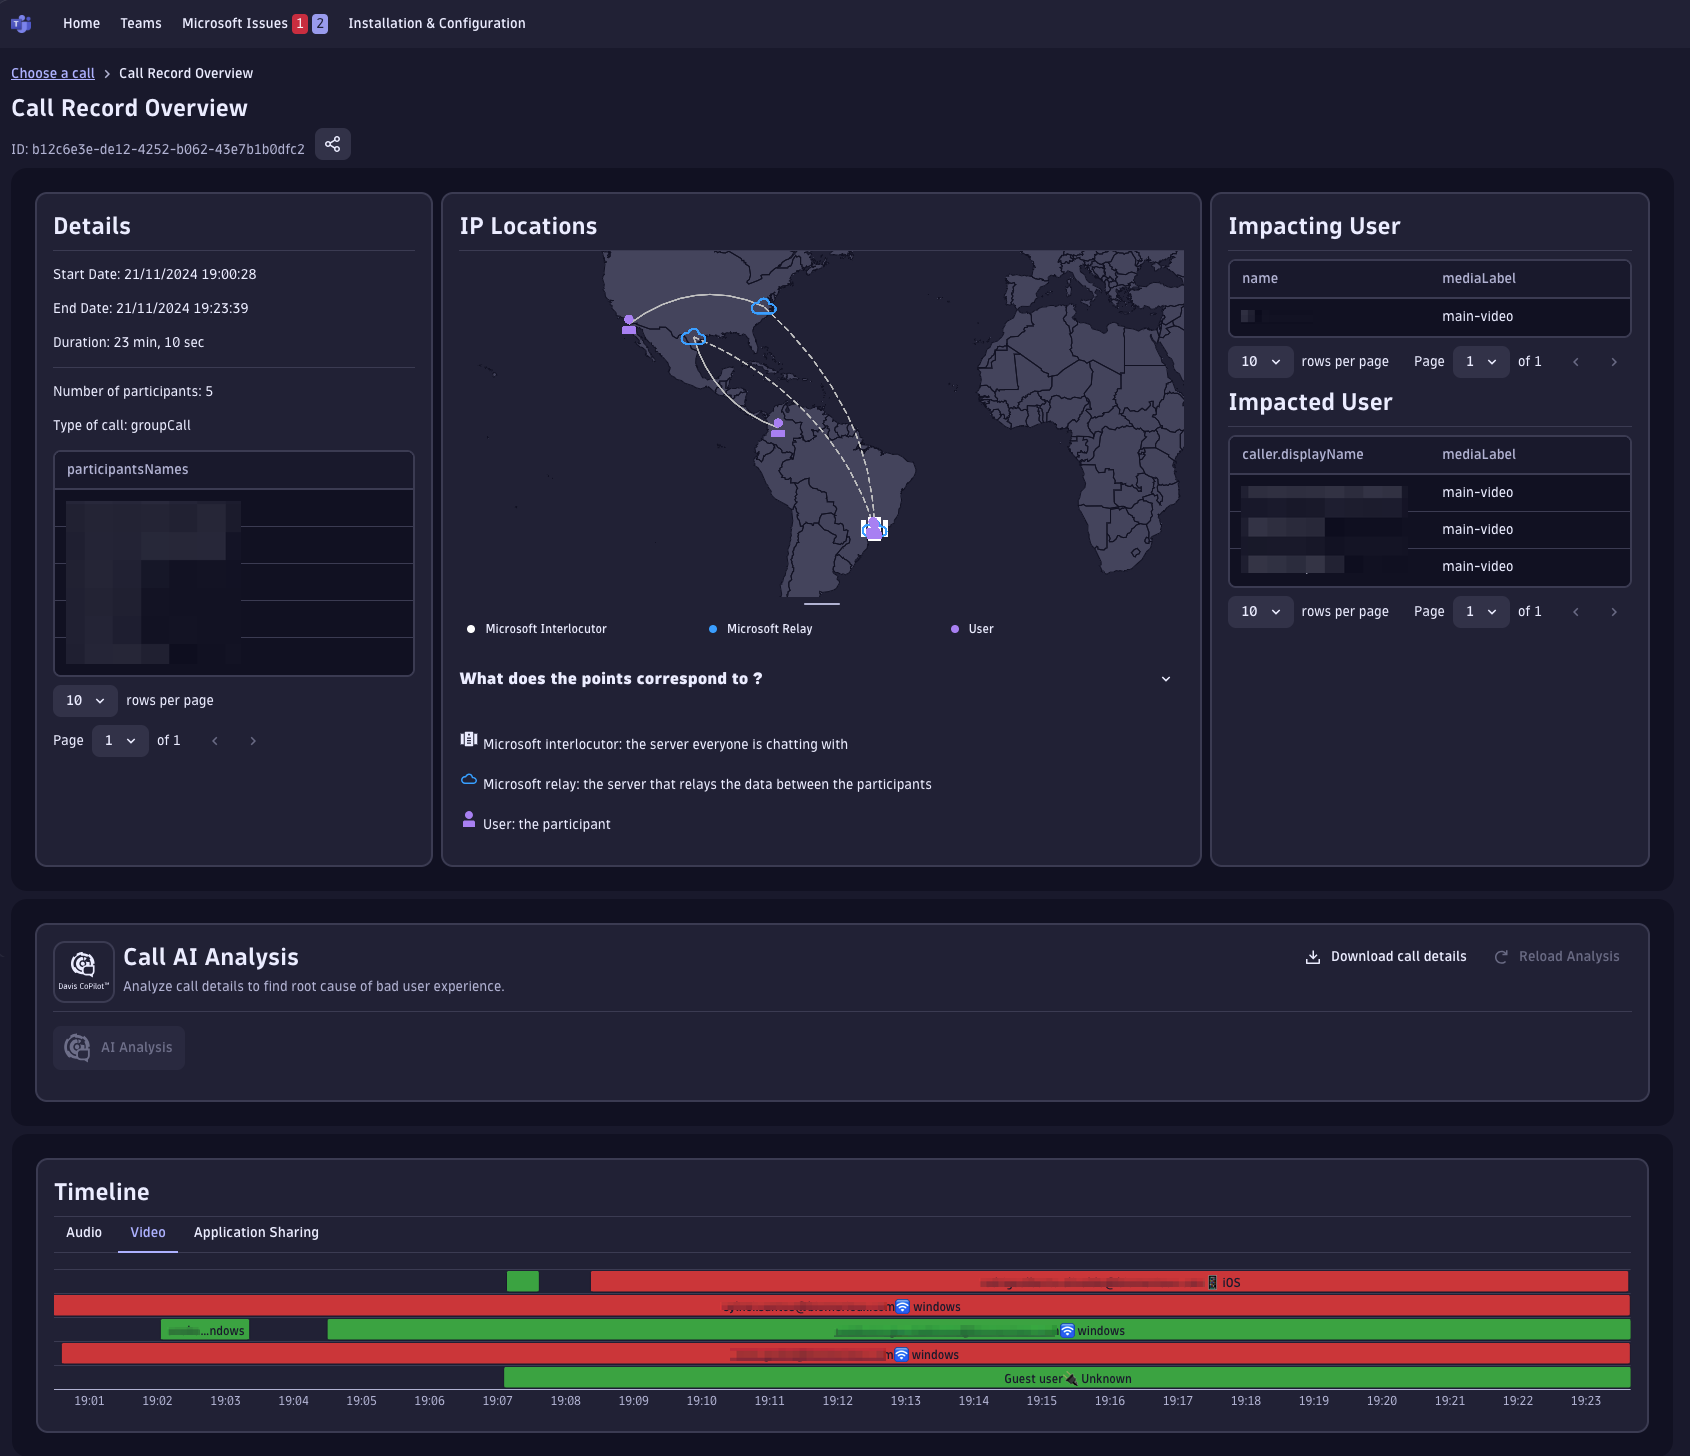Open the Home menu

click(x=81, y=23)
